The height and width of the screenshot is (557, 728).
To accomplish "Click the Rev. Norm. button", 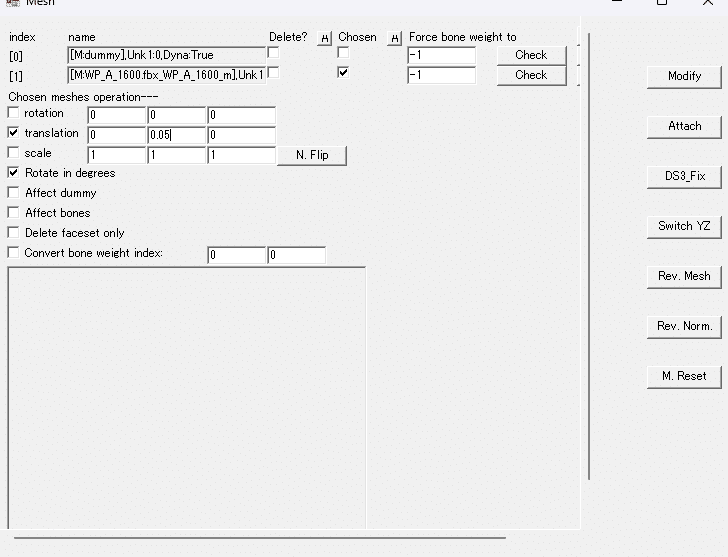I will pyautogui.click(x=684, y=327).
